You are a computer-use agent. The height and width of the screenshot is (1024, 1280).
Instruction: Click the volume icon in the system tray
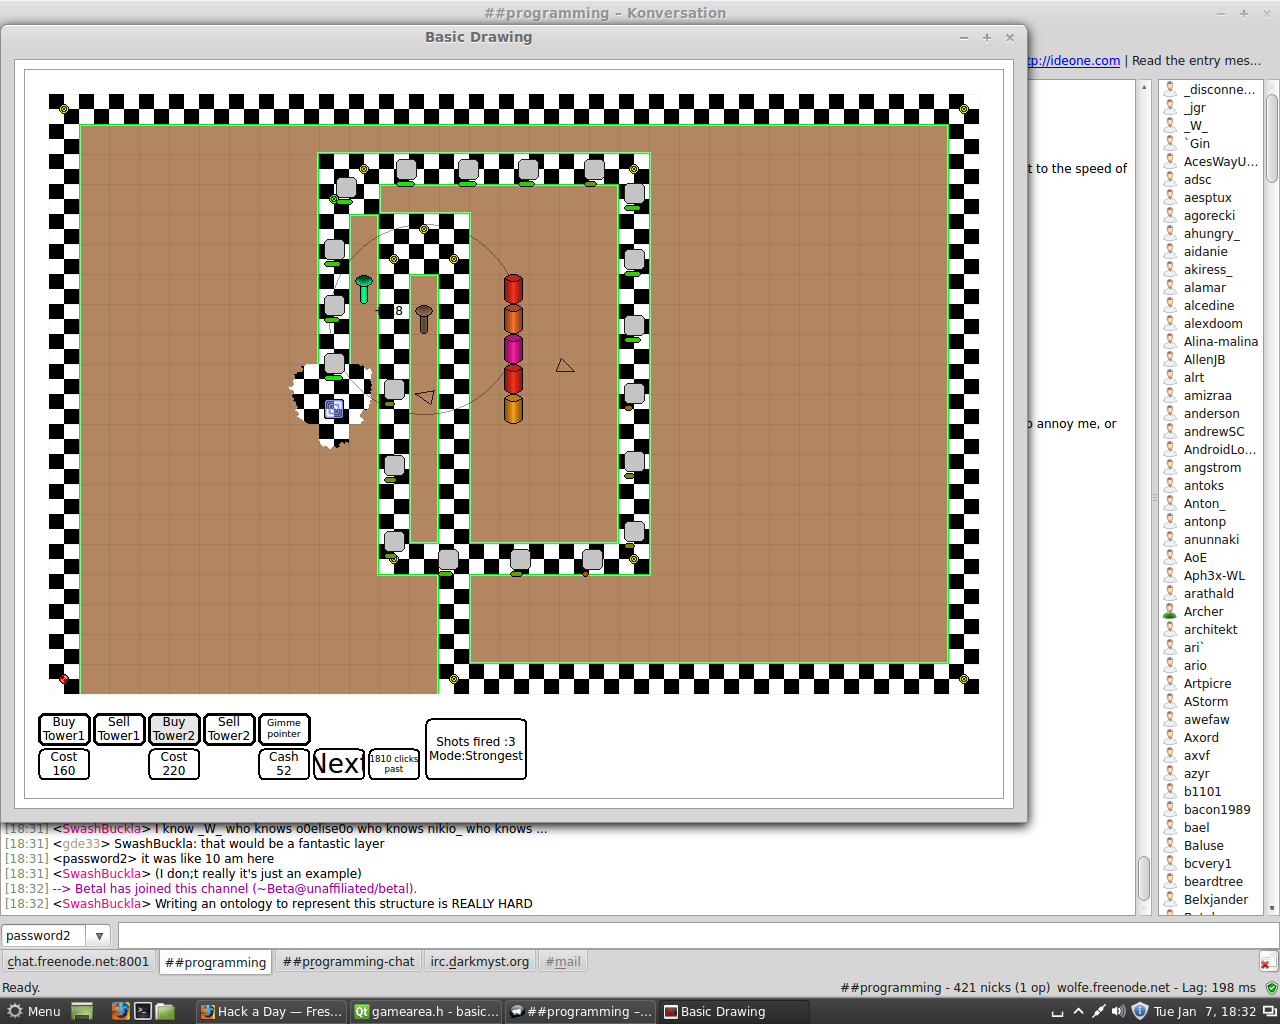1118,1011
